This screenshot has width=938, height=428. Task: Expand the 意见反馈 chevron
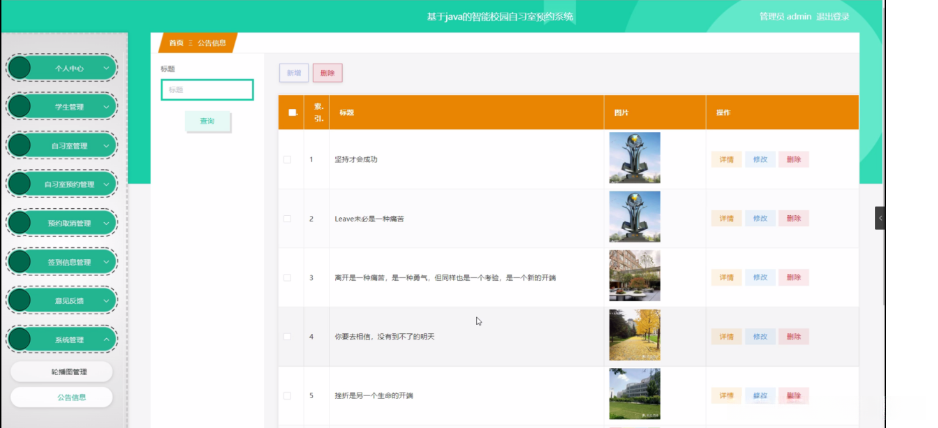coord(106,300)
